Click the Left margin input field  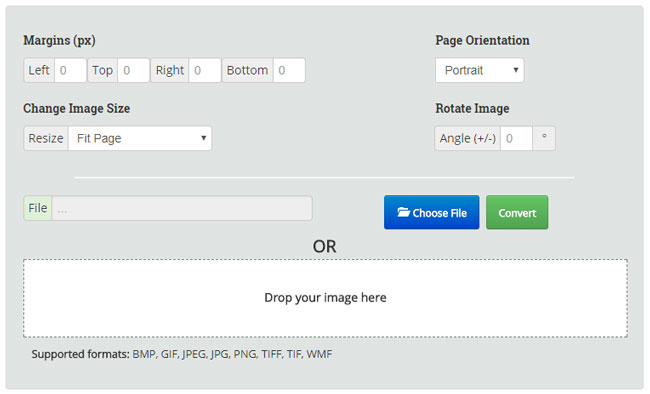(70, 70)
